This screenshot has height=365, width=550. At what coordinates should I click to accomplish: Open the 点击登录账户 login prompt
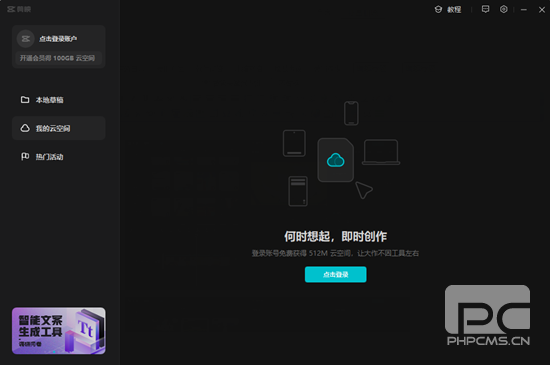click(x=58, y=39)
